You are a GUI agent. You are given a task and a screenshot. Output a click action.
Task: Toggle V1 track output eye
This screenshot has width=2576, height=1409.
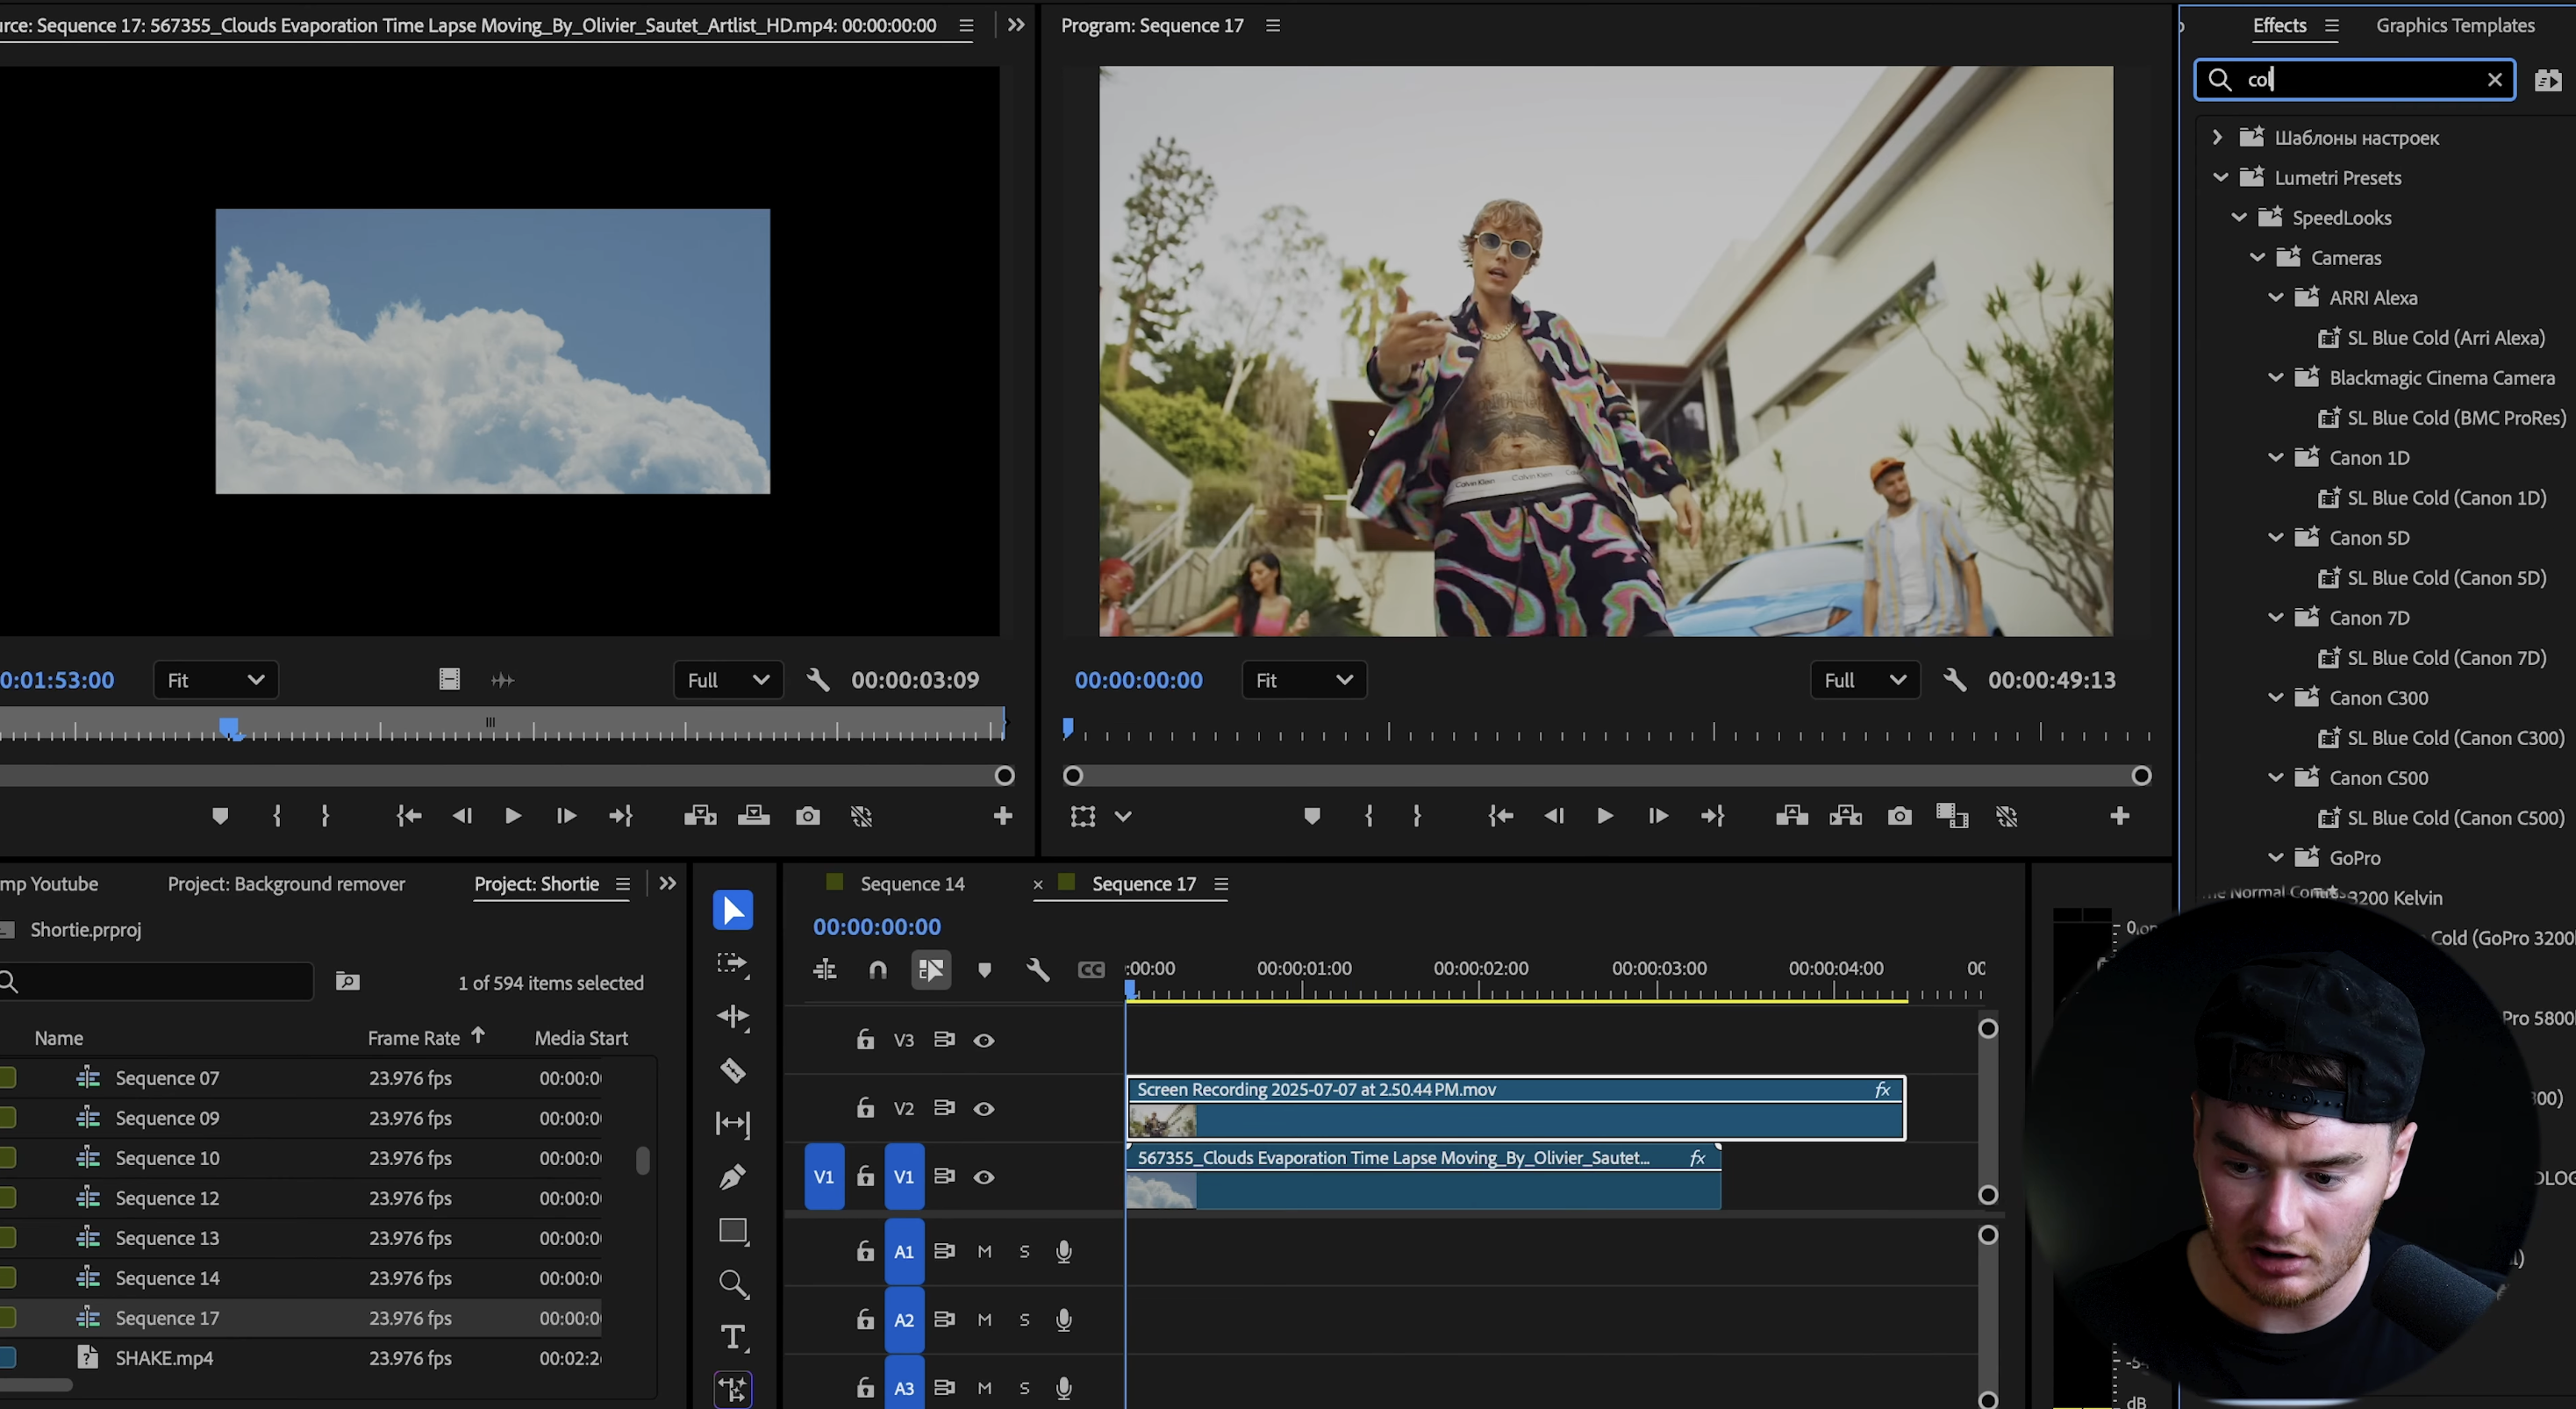pos(984,1177)
